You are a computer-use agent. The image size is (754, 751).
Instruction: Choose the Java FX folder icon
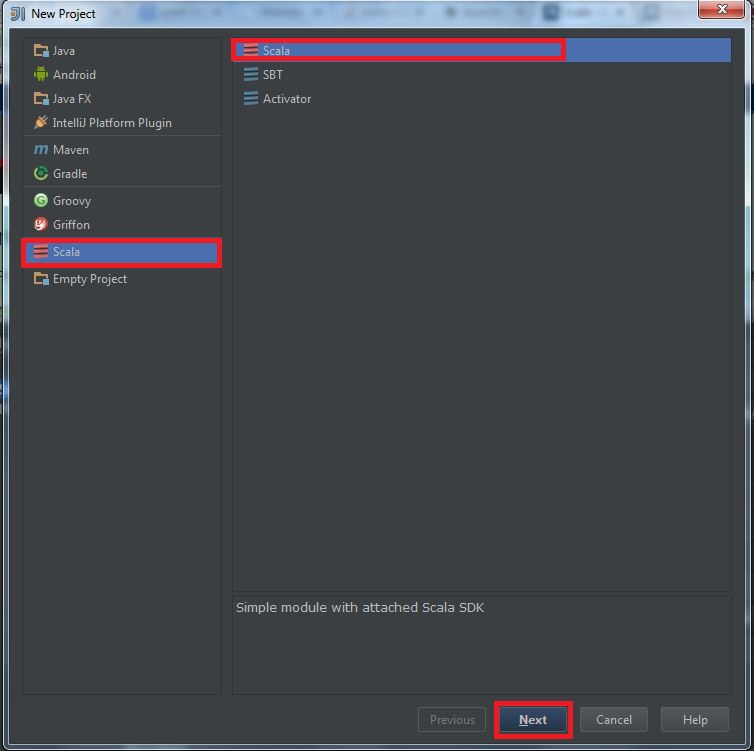tap(41, 99)
